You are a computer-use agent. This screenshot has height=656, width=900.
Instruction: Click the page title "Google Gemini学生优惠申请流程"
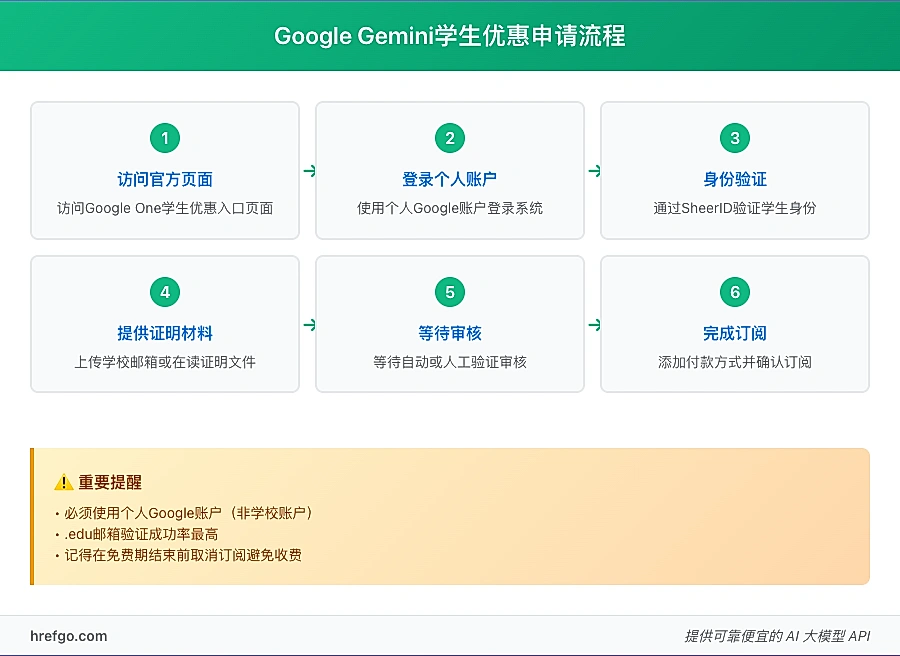click(x=449, y=36)
